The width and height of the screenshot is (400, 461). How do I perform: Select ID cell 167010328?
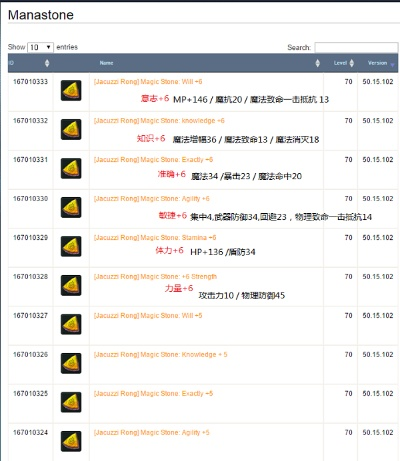click(30, 277)
